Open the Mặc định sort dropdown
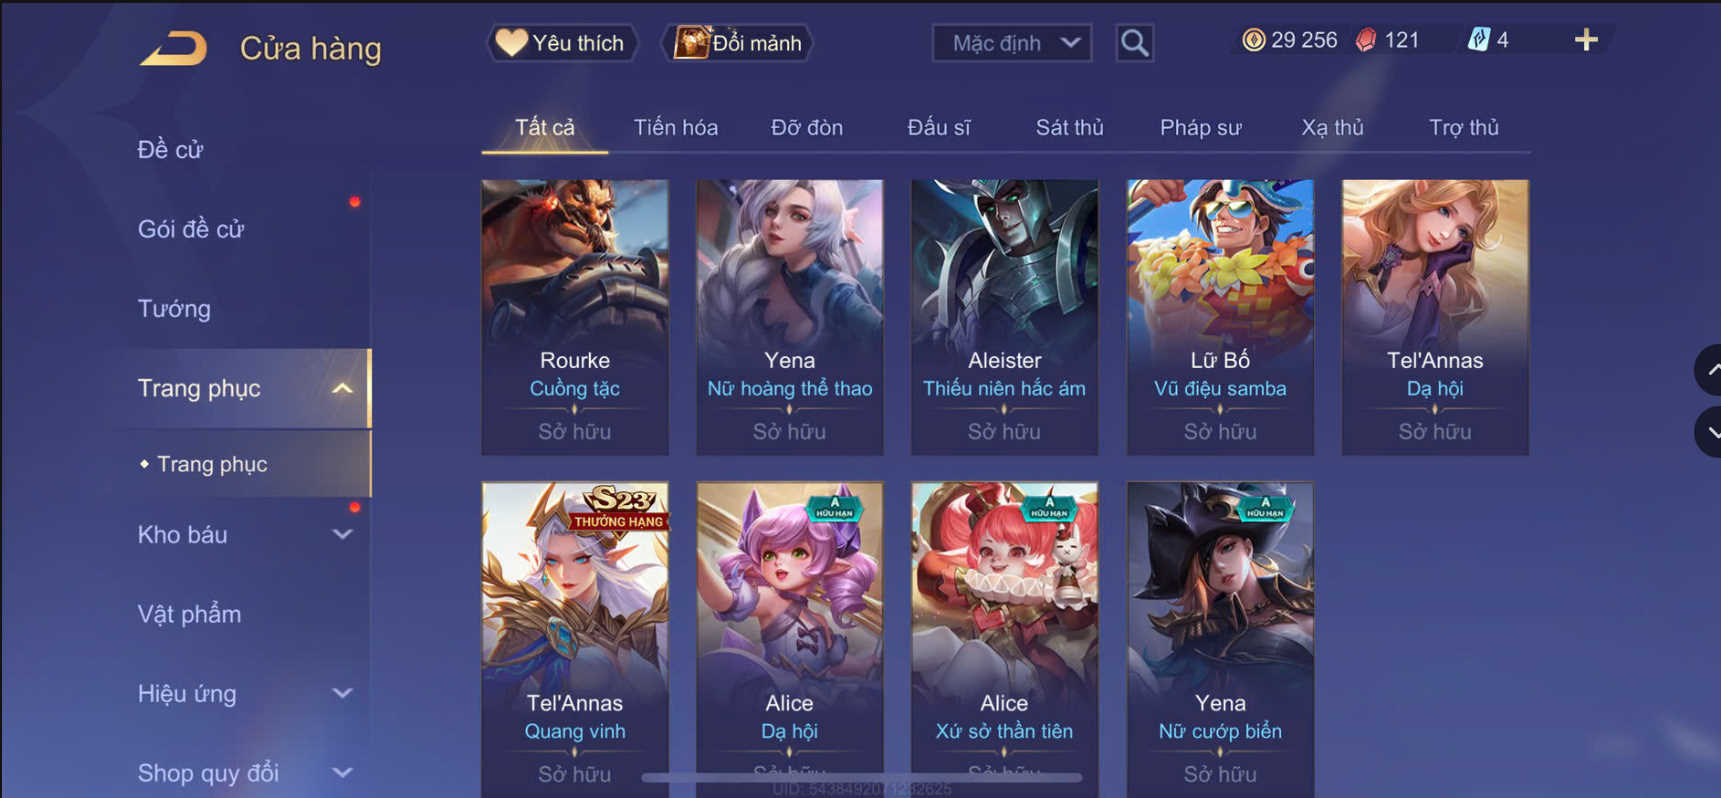The image size is (1721, 798). 1012,43
